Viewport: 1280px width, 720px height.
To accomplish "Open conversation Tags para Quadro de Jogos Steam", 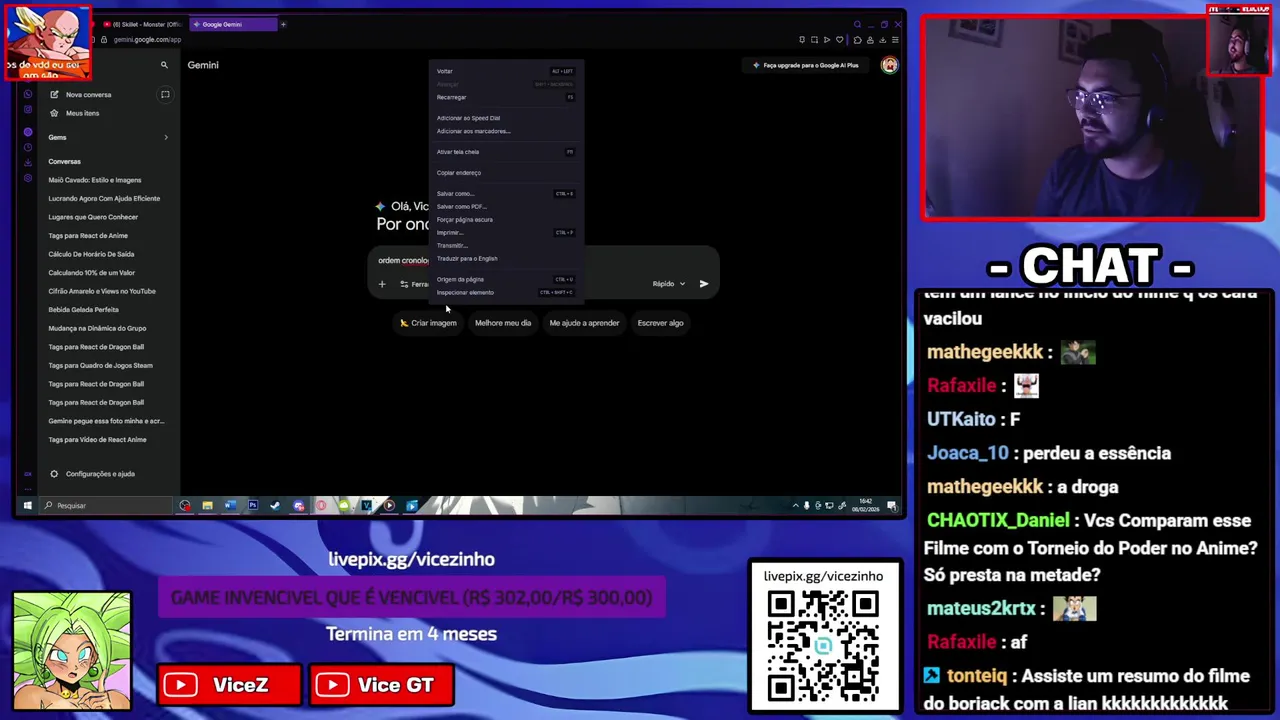I will 100,365.
